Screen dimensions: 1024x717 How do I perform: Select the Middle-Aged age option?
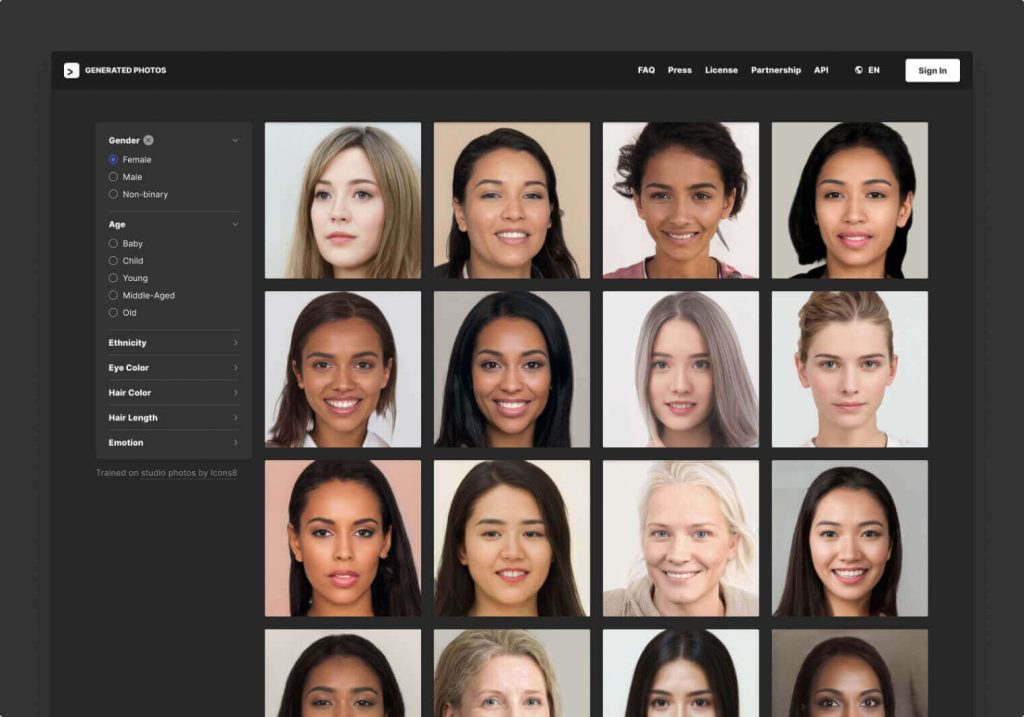click(113, 295)
